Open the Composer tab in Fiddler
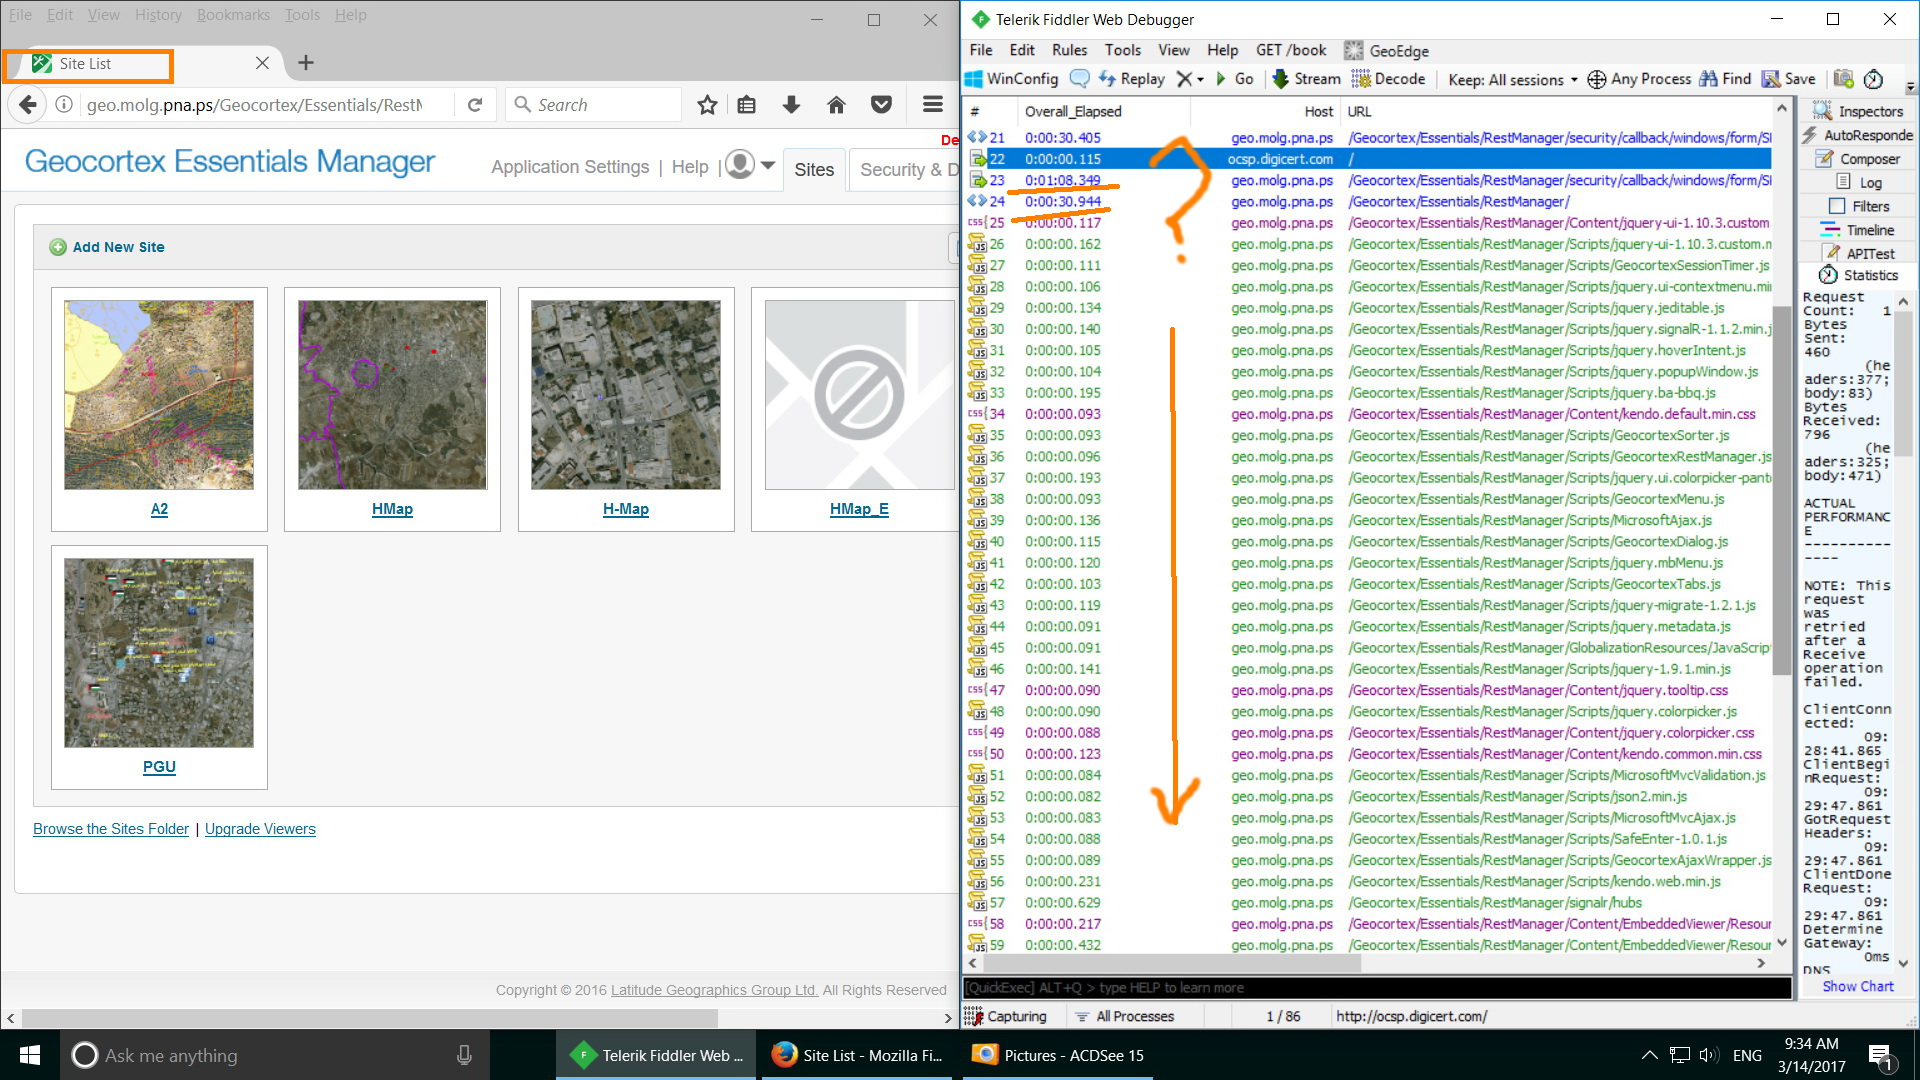The height and width of the screenshot is (1080, 1920). tap(1858, 159)
